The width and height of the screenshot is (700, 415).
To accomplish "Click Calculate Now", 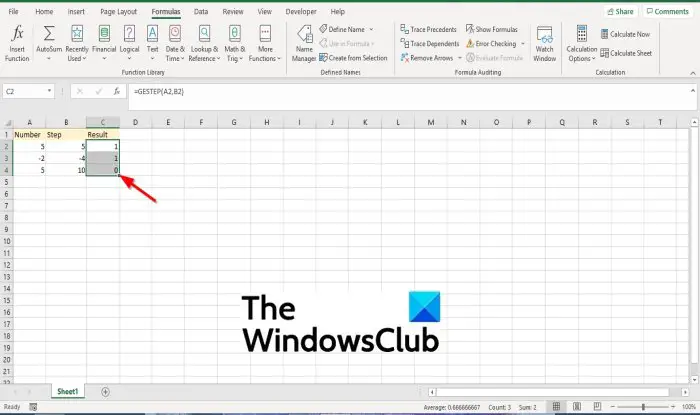I will point(625,34).
